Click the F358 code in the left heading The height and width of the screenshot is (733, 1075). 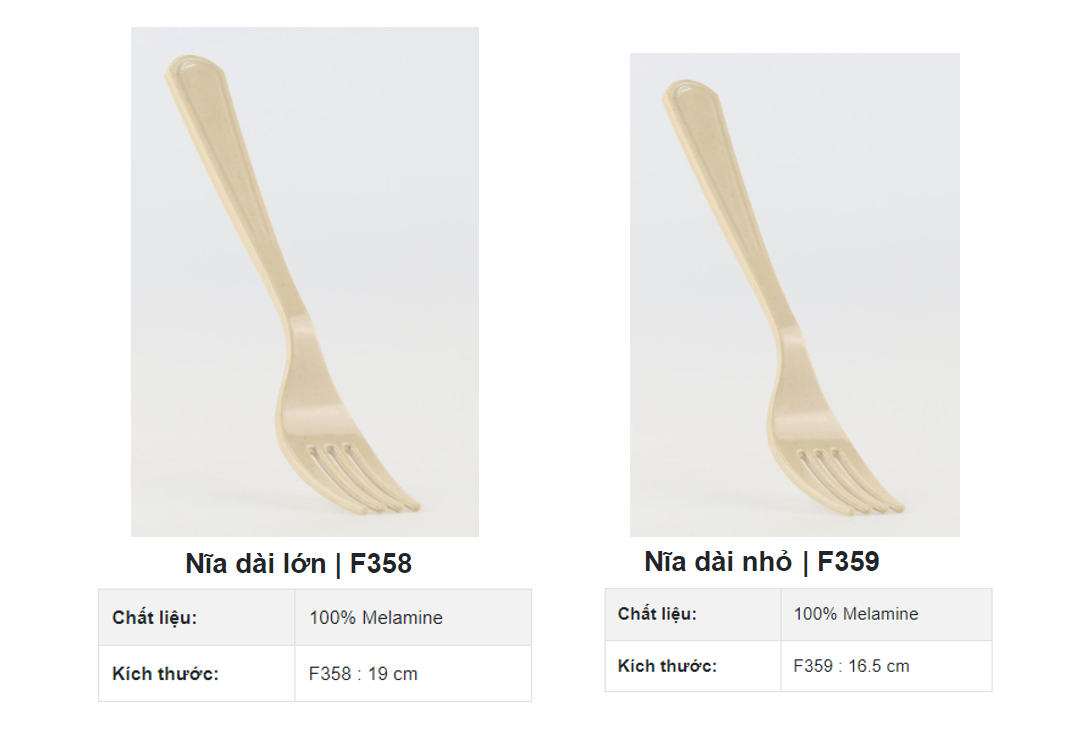[x=381, y=564]
